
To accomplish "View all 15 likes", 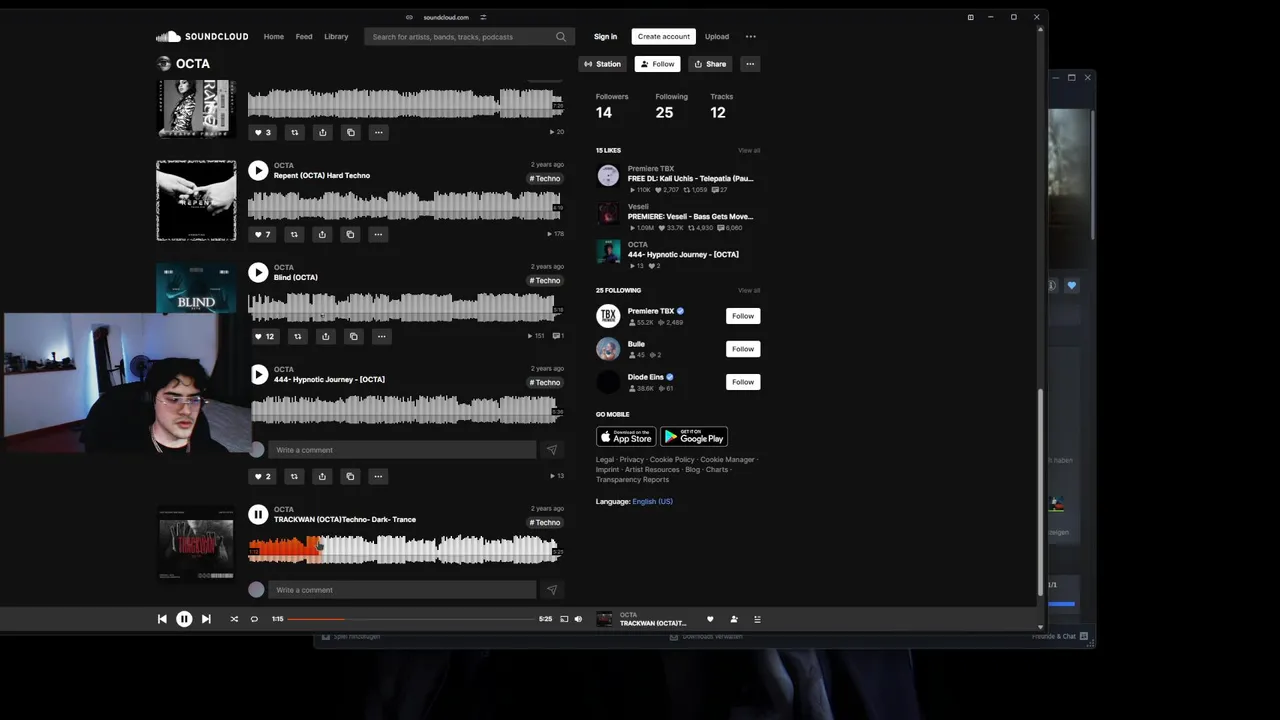I will pyautogui.click(x=749, y=151).
